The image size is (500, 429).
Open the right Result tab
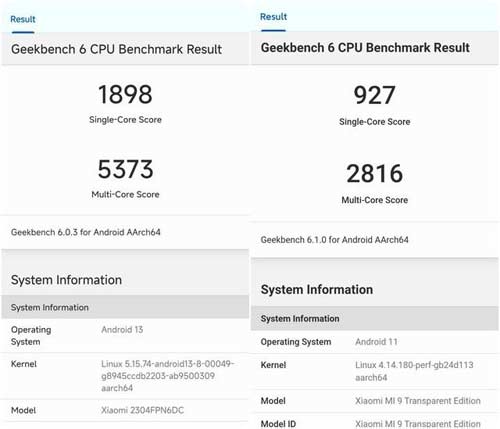click(273, 17)
